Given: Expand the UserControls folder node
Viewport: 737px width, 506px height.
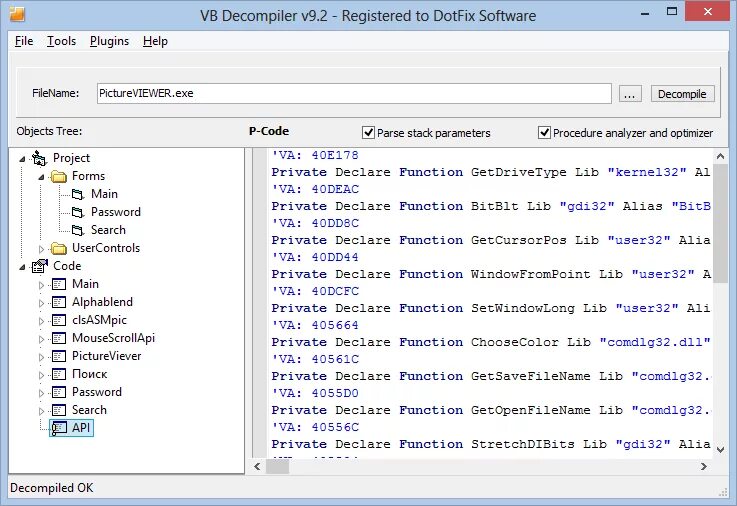Looking at the screenshot, I should 41,249.
